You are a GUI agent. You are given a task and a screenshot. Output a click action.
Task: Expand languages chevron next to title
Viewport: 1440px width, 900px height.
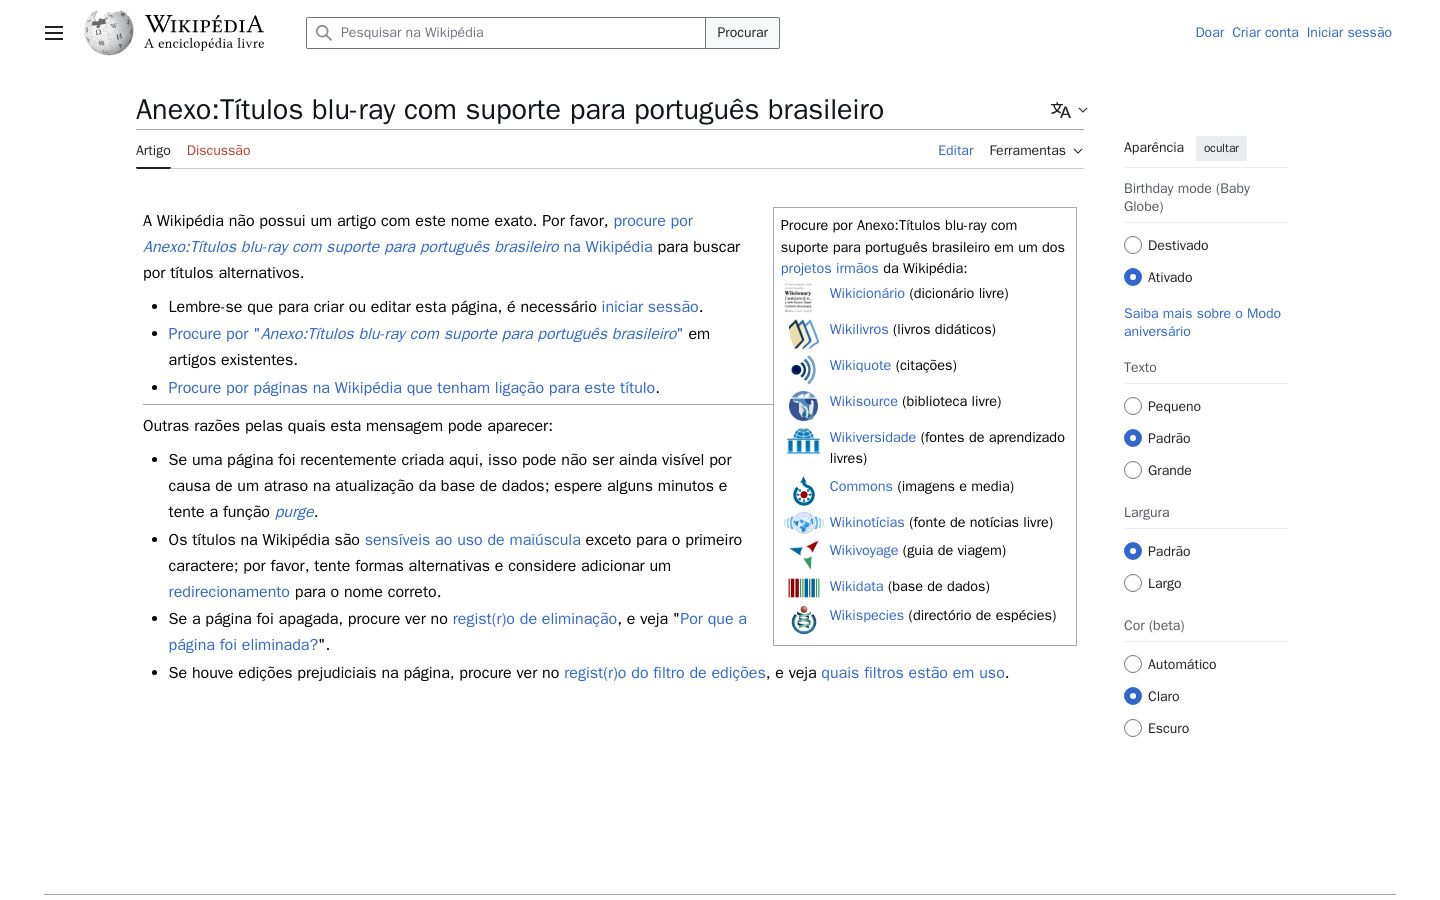(1083, 111)
